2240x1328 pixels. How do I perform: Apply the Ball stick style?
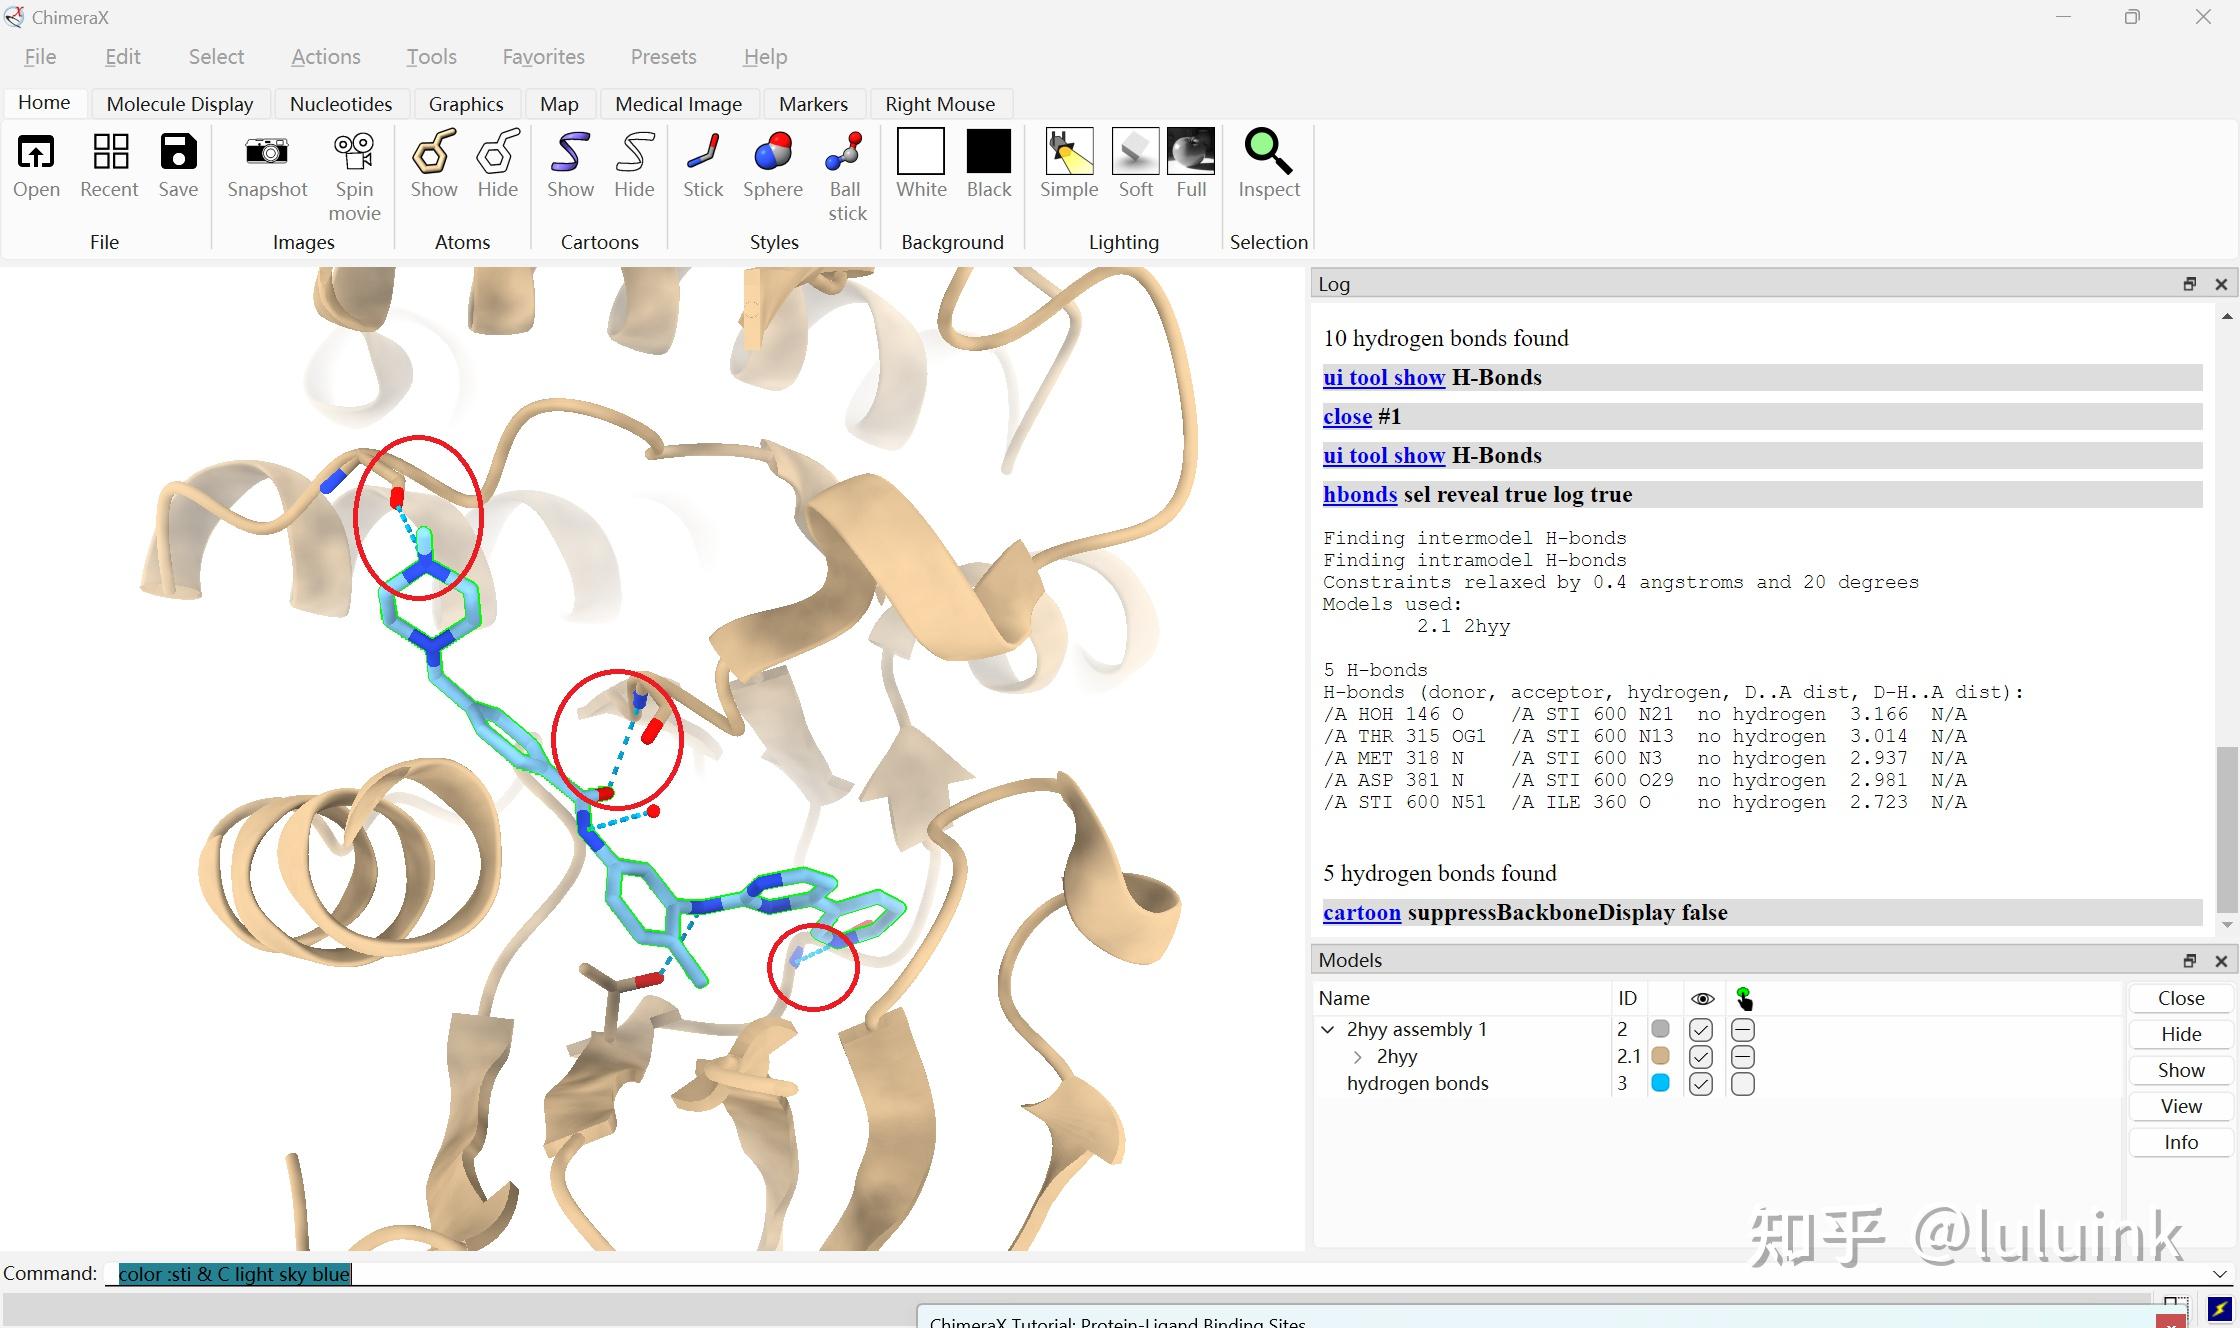[846, 153]
